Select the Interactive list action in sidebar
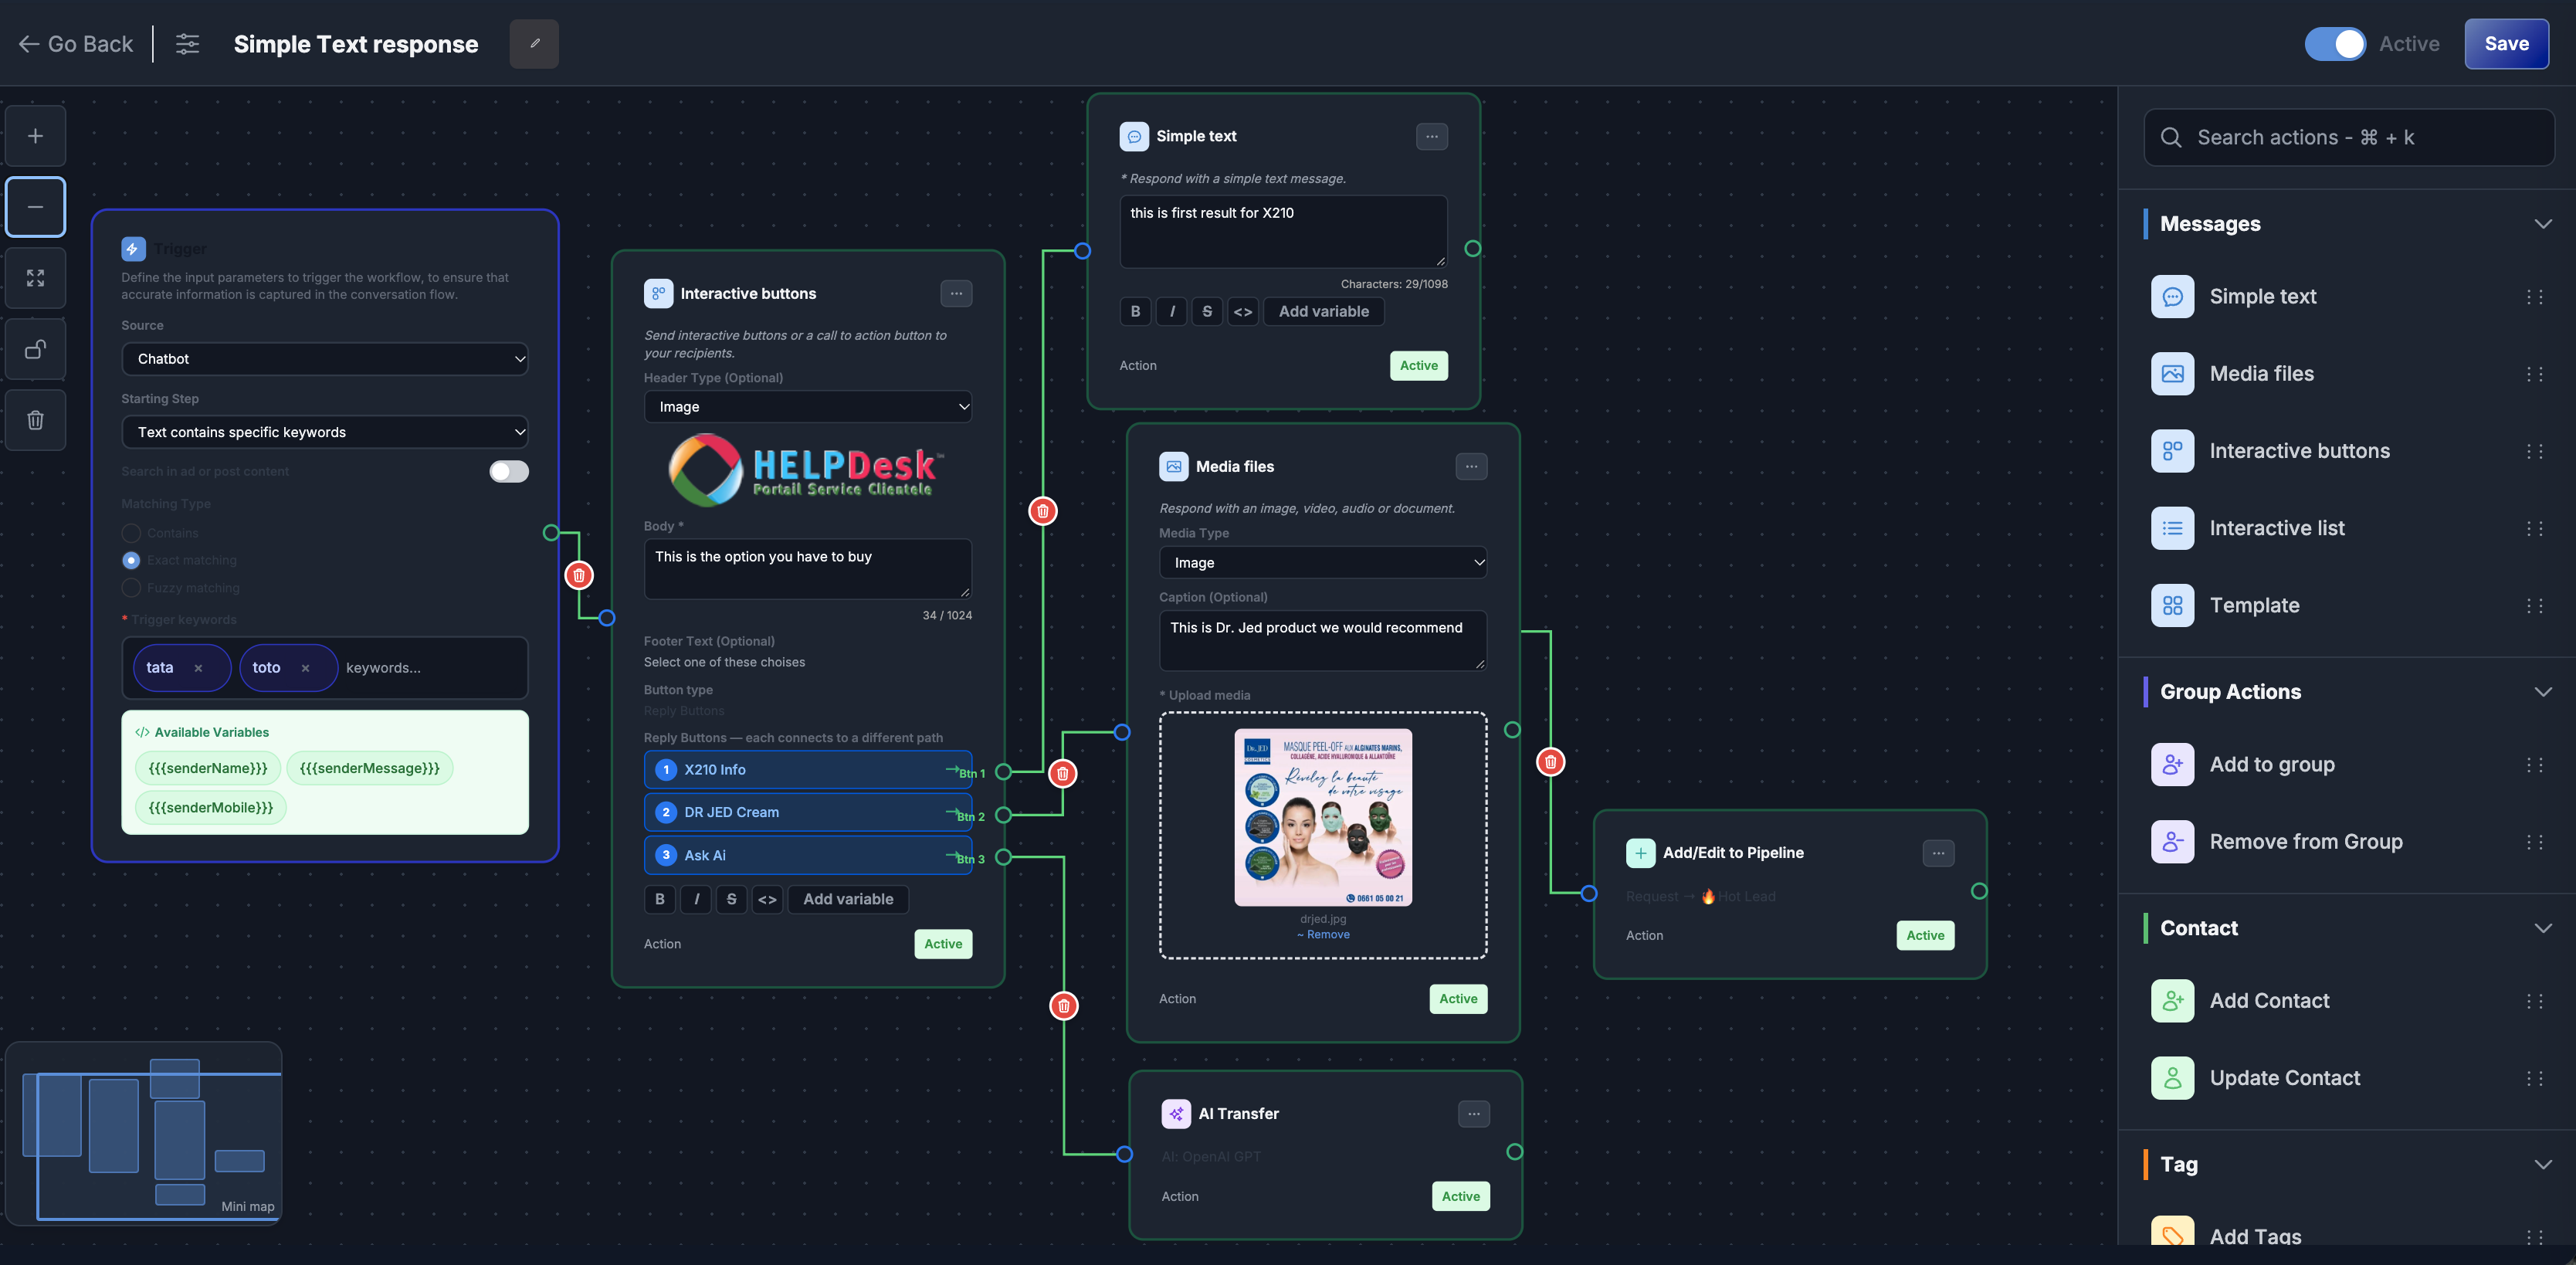 click(x=2347, y=528)
